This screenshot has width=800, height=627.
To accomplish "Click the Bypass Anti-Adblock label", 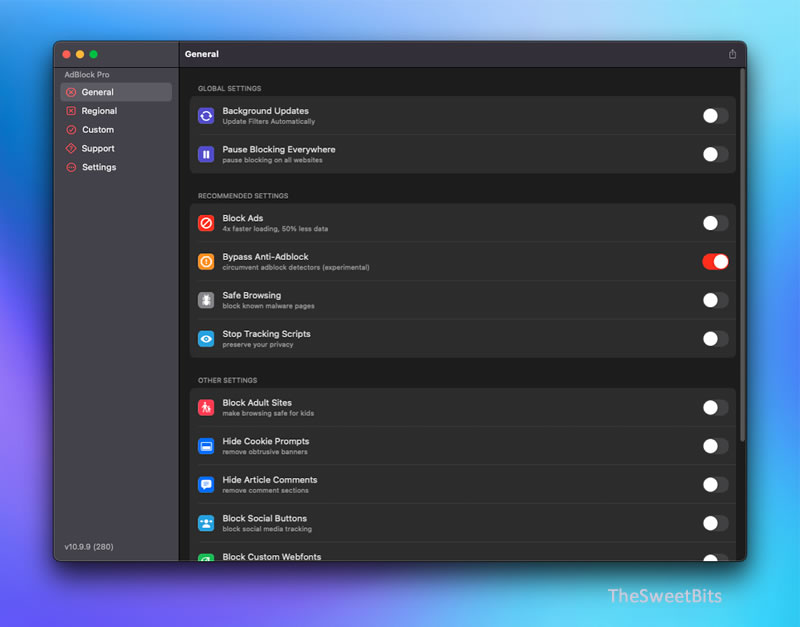I will tap(265, 257).
